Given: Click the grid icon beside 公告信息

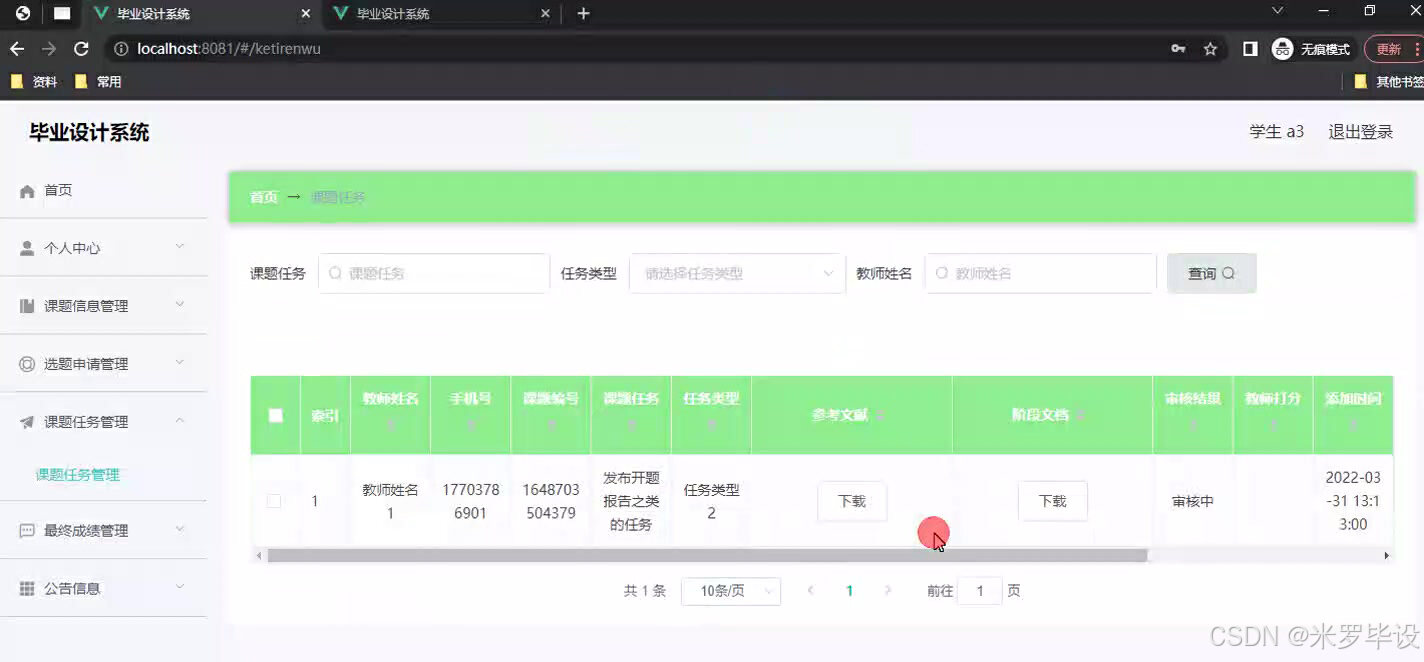Looking at the screenshot, I should click(x=25, y=587).
